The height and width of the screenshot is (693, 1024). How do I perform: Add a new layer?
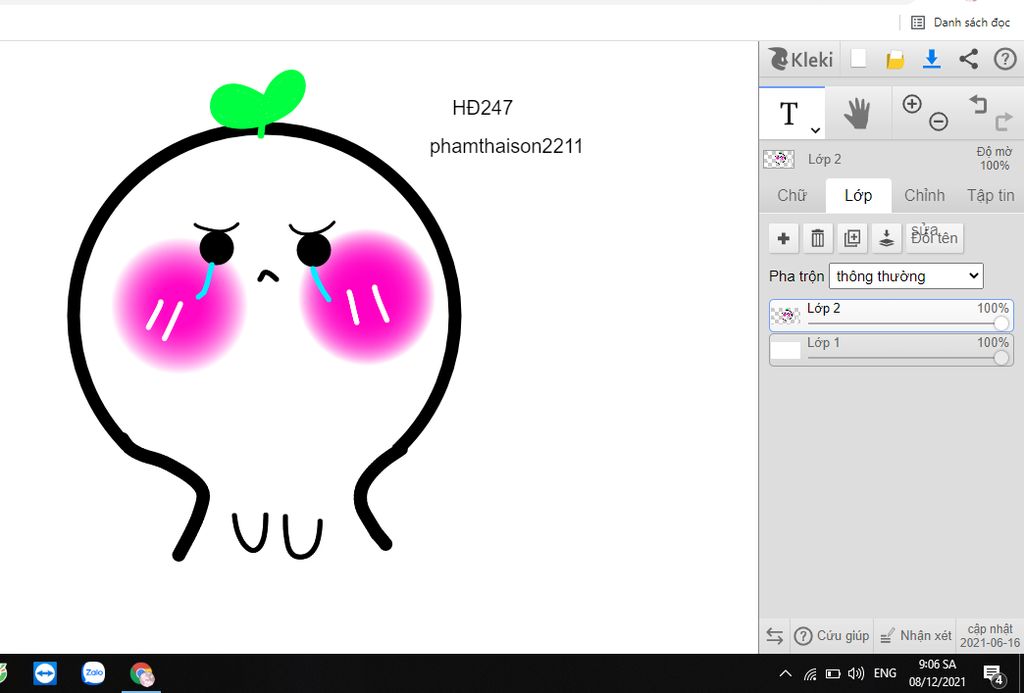[784, 238]
